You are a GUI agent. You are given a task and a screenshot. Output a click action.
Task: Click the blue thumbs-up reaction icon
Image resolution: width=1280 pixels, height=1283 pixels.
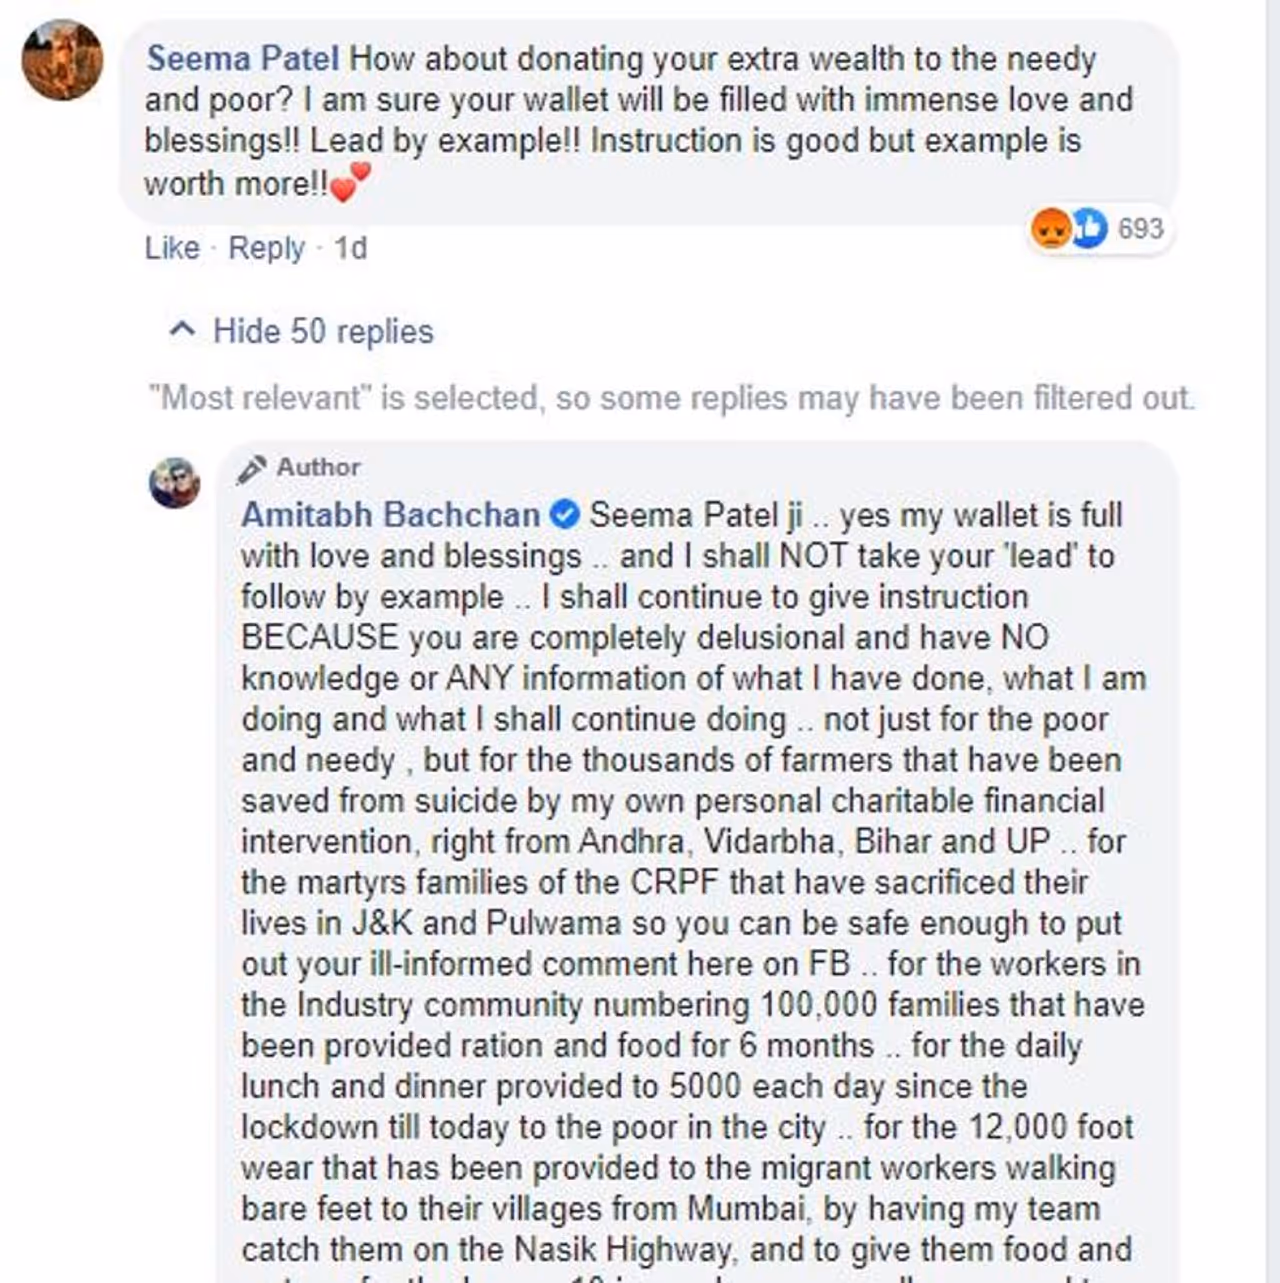[1089, 229]
